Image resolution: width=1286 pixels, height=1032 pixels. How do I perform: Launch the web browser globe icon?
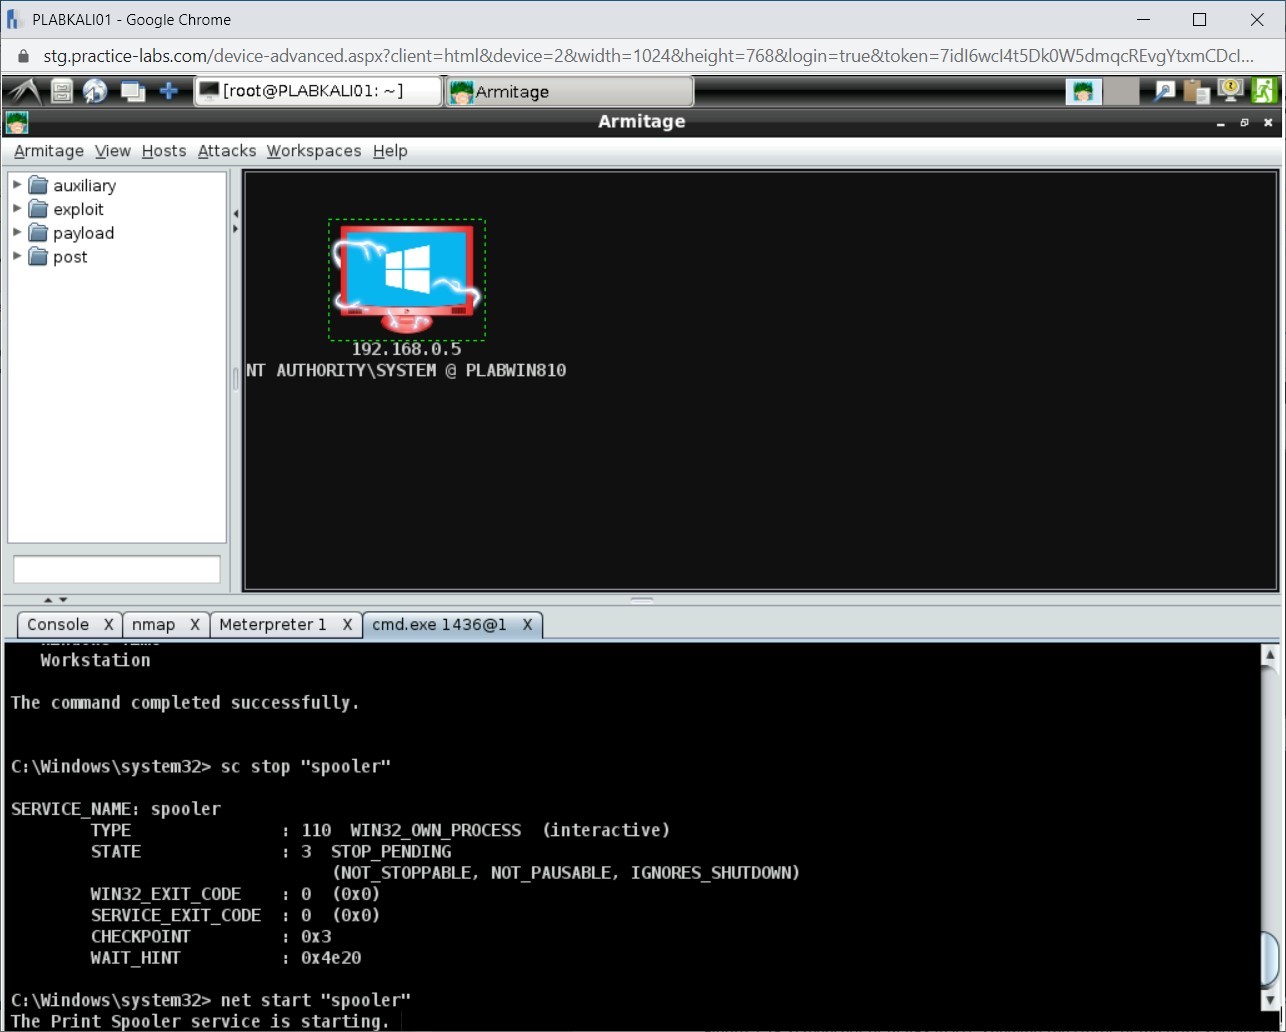click(95, 90)
